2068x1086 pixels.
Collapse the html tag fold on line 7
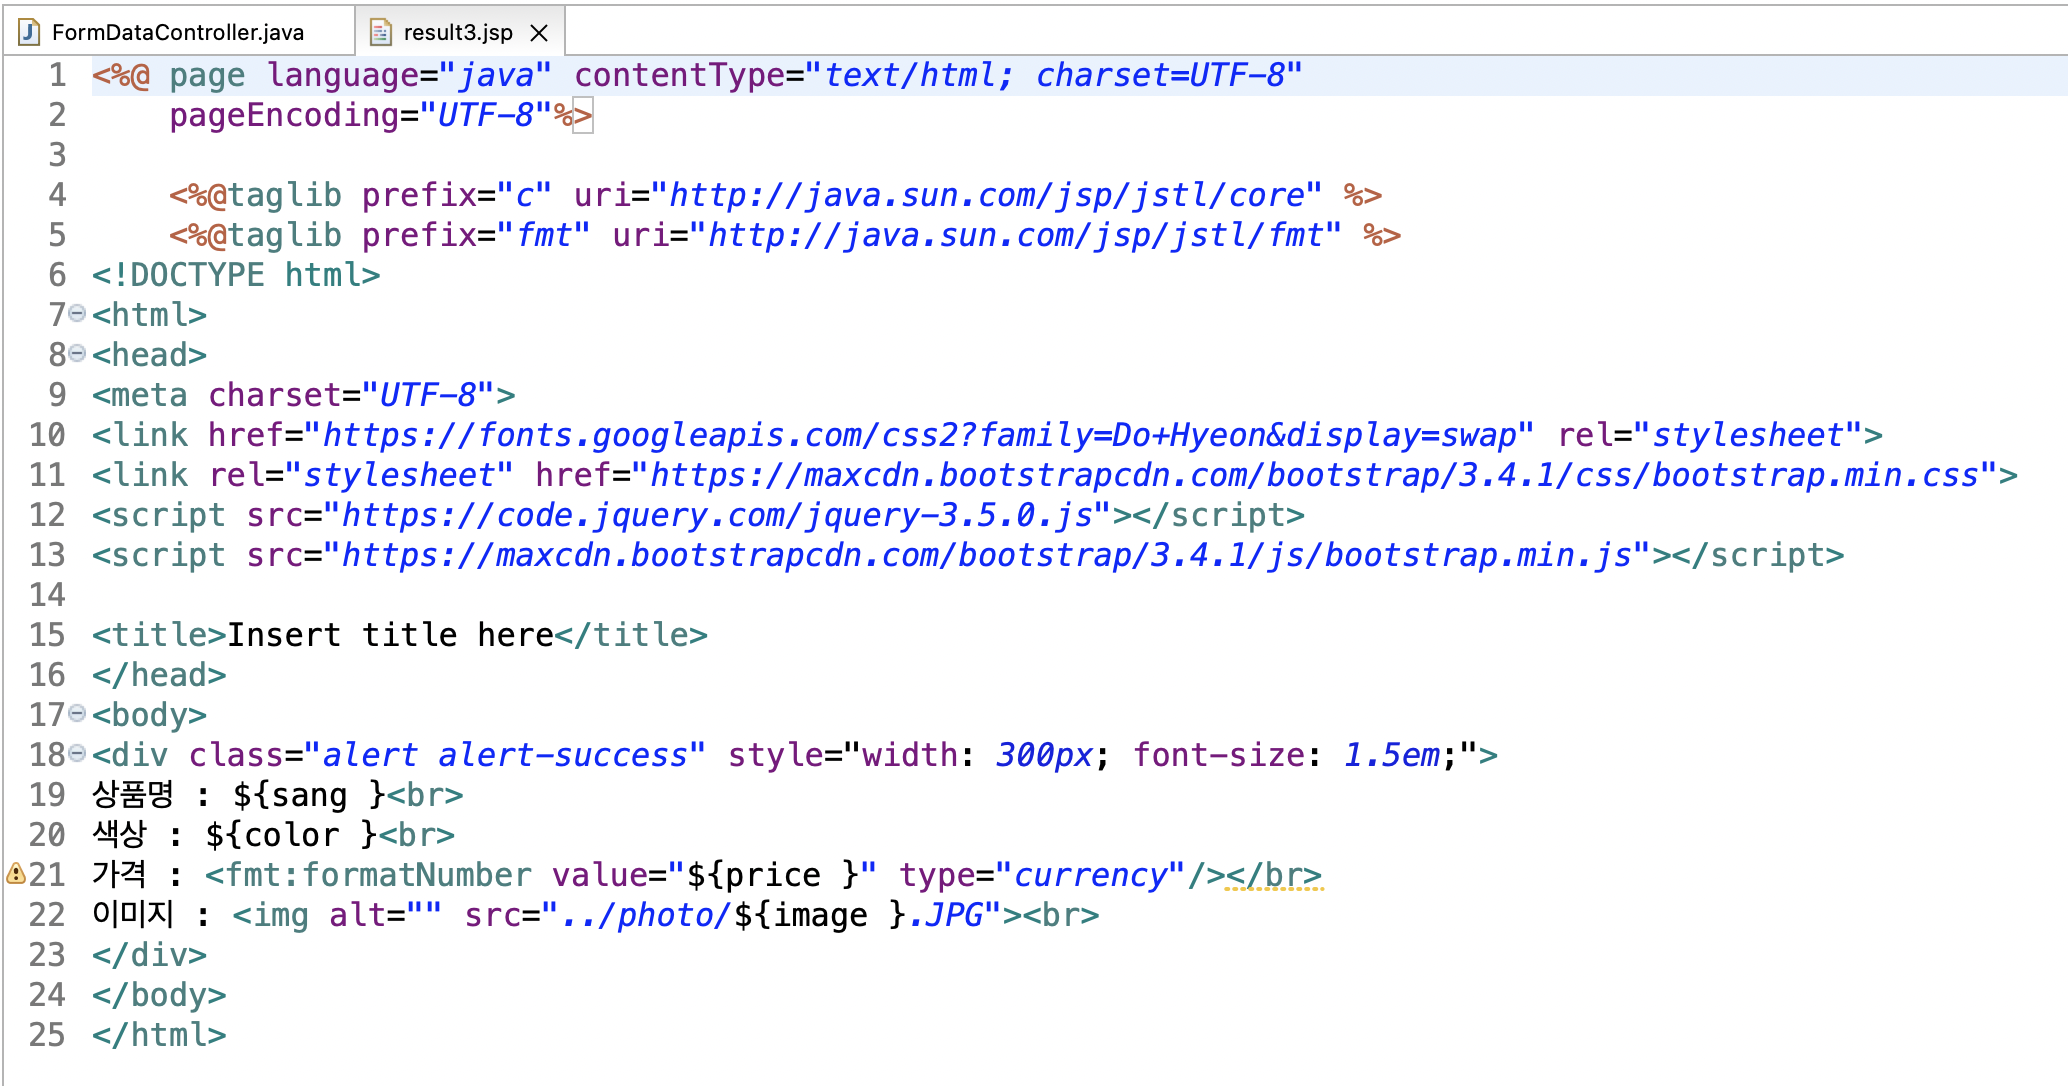(77, 314)
